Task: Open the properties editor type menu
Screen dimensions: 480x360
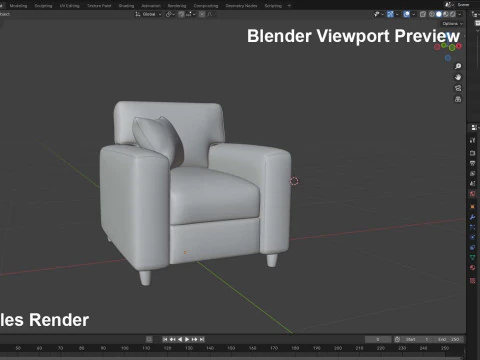Action: point(474,127)
